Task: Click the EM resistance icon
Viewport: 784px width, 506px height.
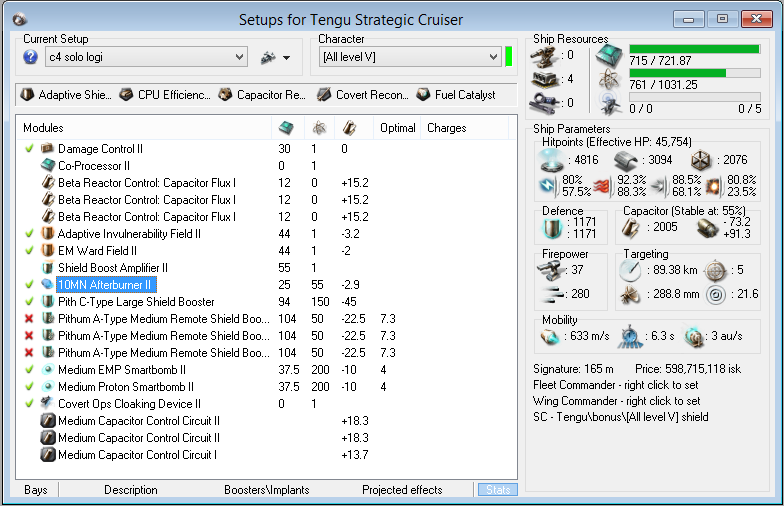Action: coord(547,186)
